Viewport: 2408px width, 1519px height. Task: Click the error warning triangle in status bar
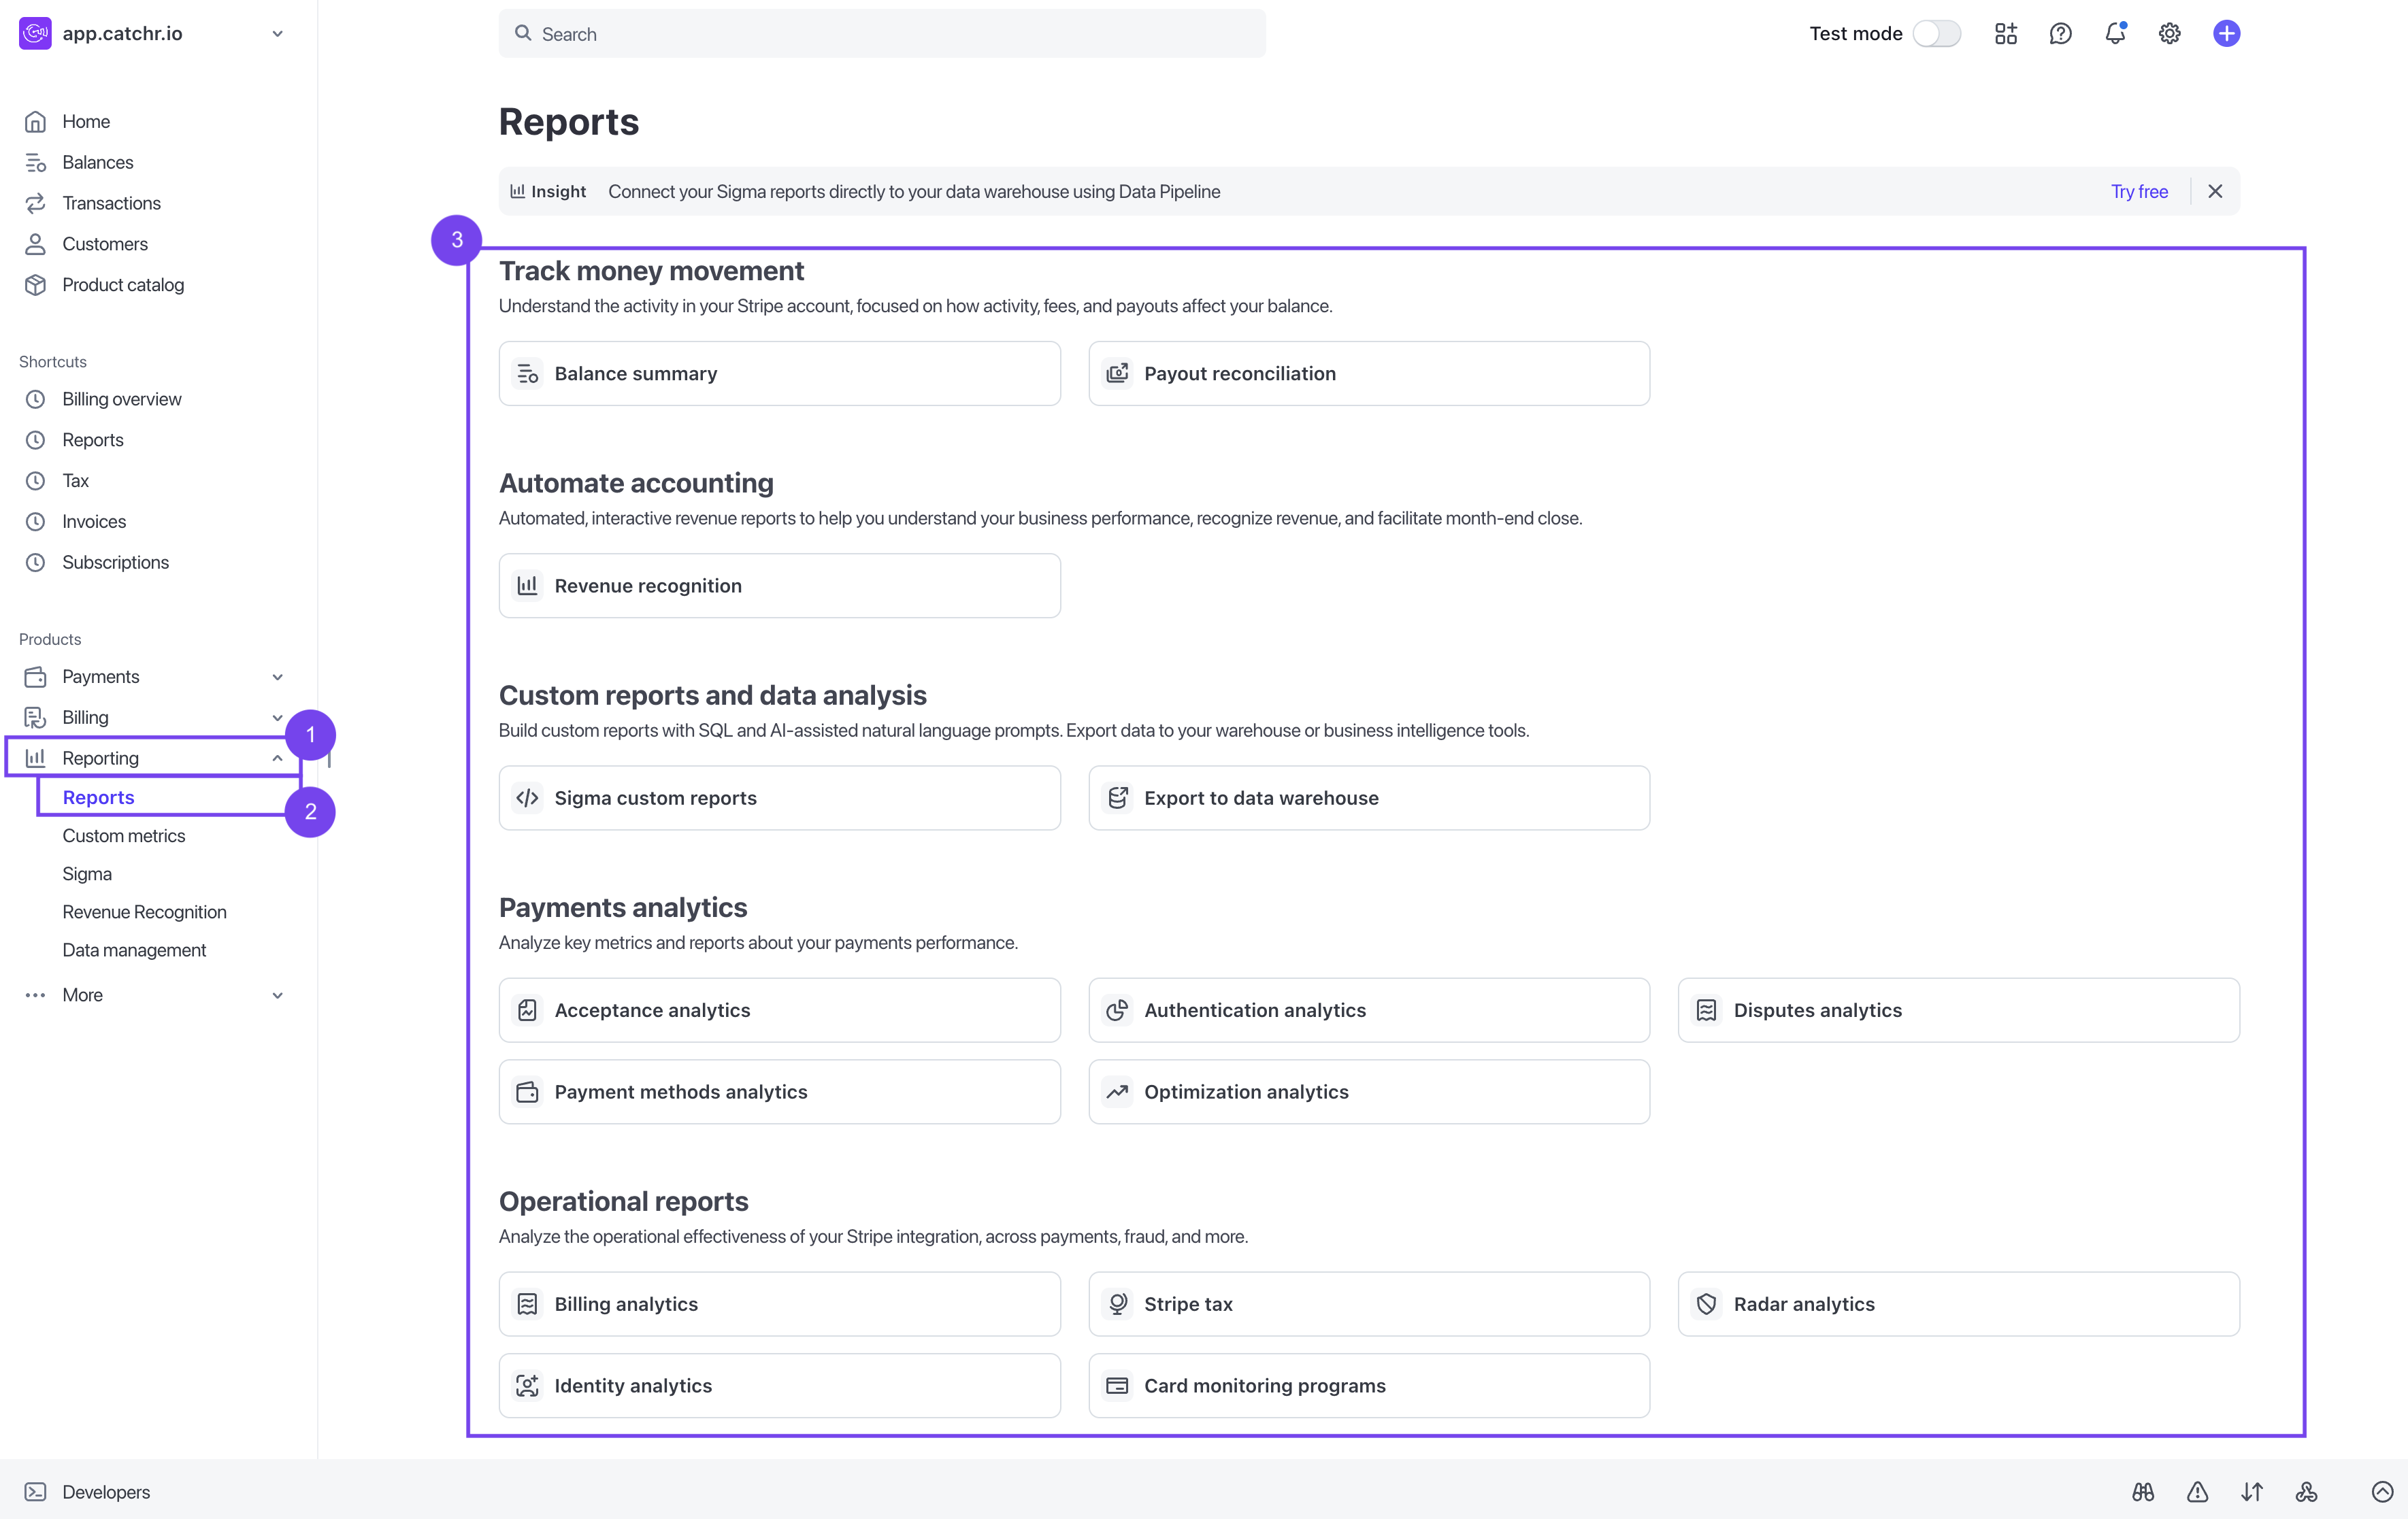[2197, 1491]
